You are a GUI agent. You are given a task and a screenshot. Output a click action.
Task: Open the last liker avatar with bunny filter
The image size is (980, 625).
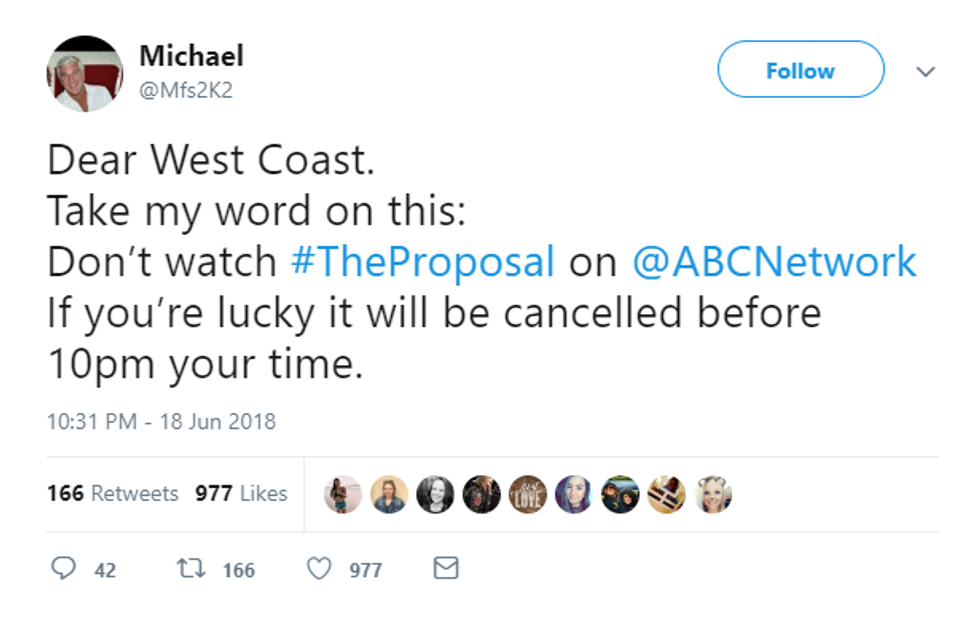click(713, 494)
